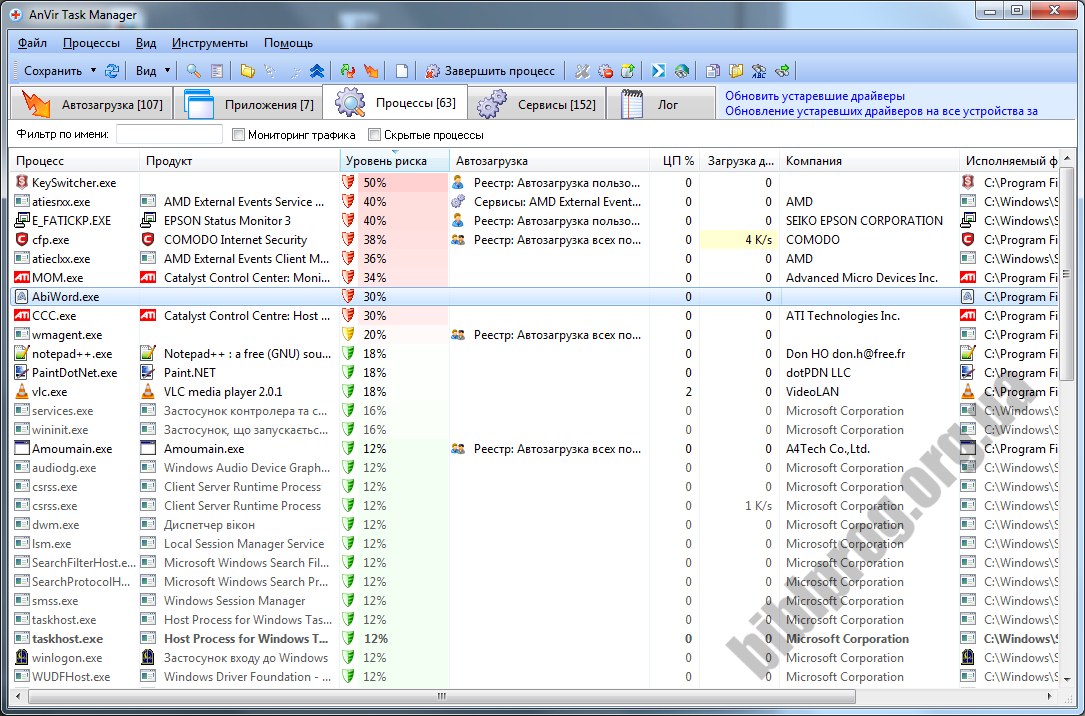The image size is (1085, 716).
Task: Click the Завершить процесс button
Action: [x=490, y=71]
